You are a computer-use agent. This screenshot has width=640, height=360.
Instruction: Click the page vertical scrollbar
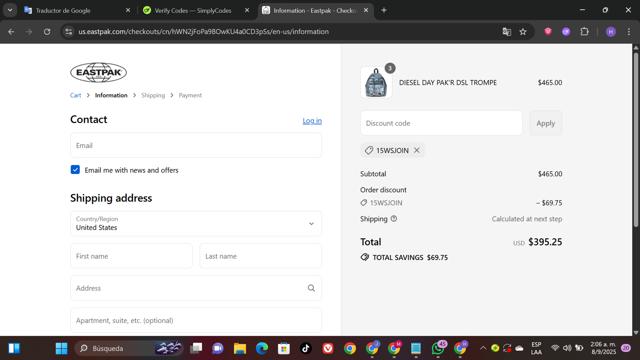pos(636,139)
